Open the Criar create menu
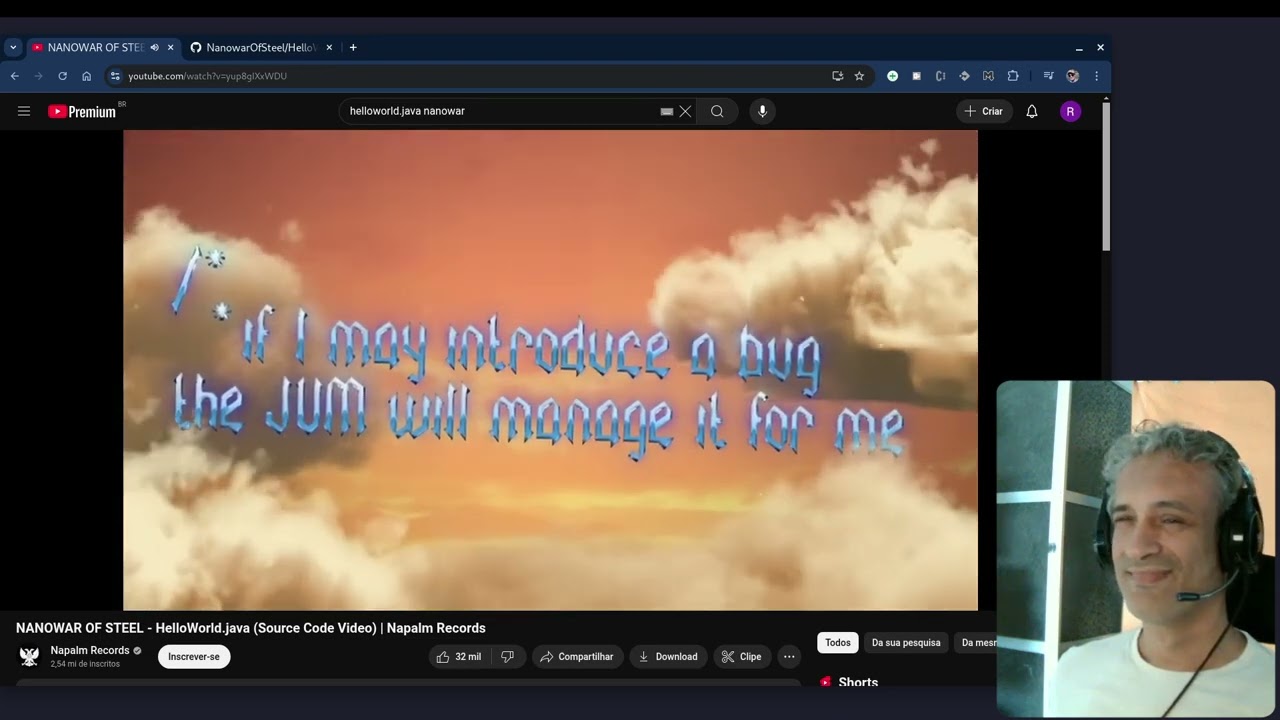Screen dimensions: 1280x720 [983, 111]
